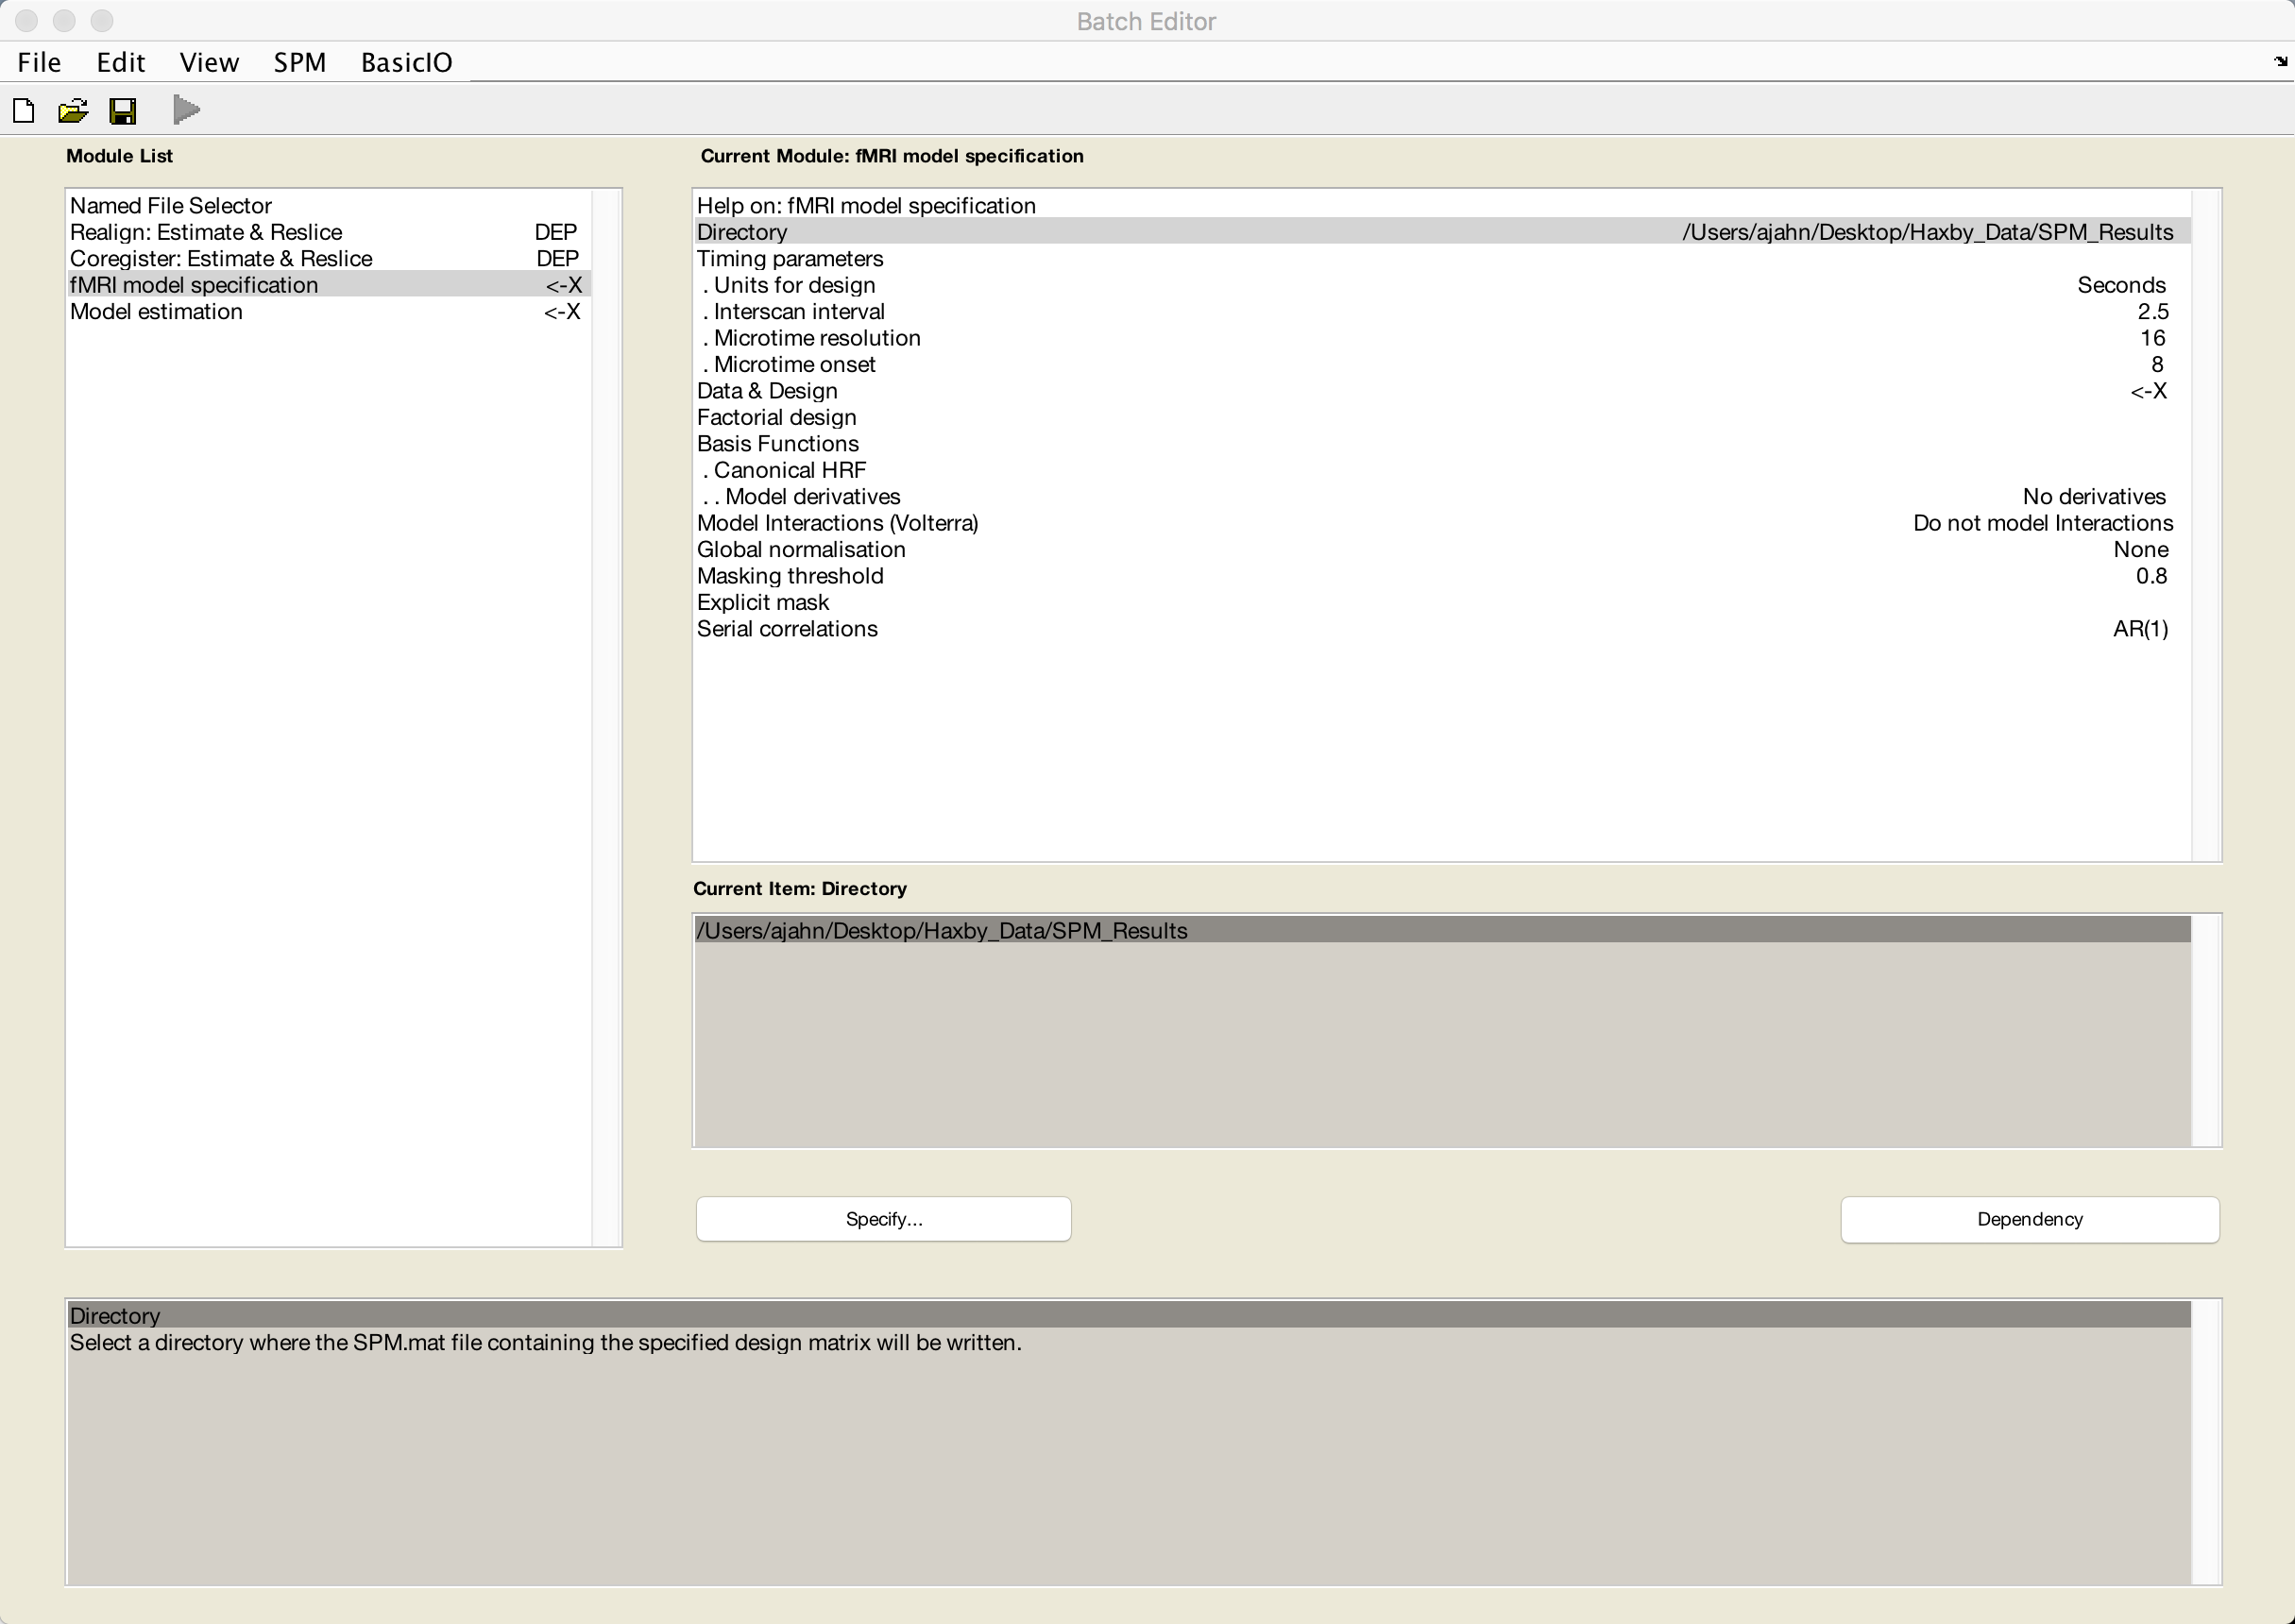Image resolution: width=2295 pixels, height=1624 pixels.
Task: Open the BasicIO menu
Action: (406, 62)
